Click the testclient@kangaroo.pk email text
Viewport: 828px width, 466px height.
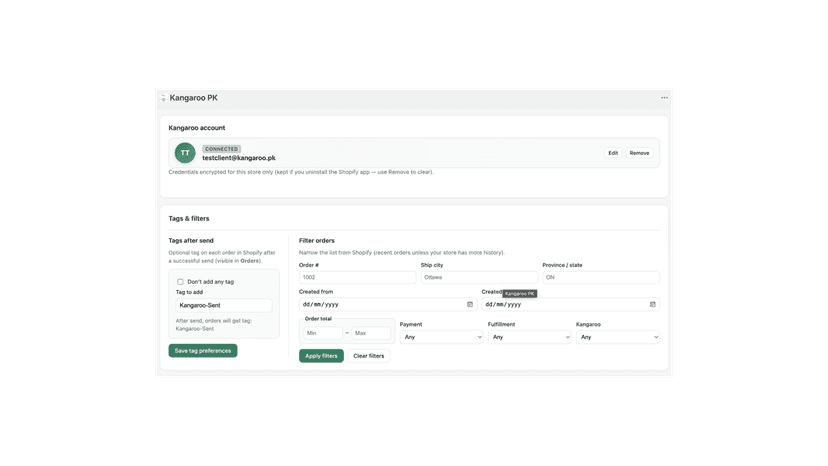pyautogui.click(x=239, y=158)
